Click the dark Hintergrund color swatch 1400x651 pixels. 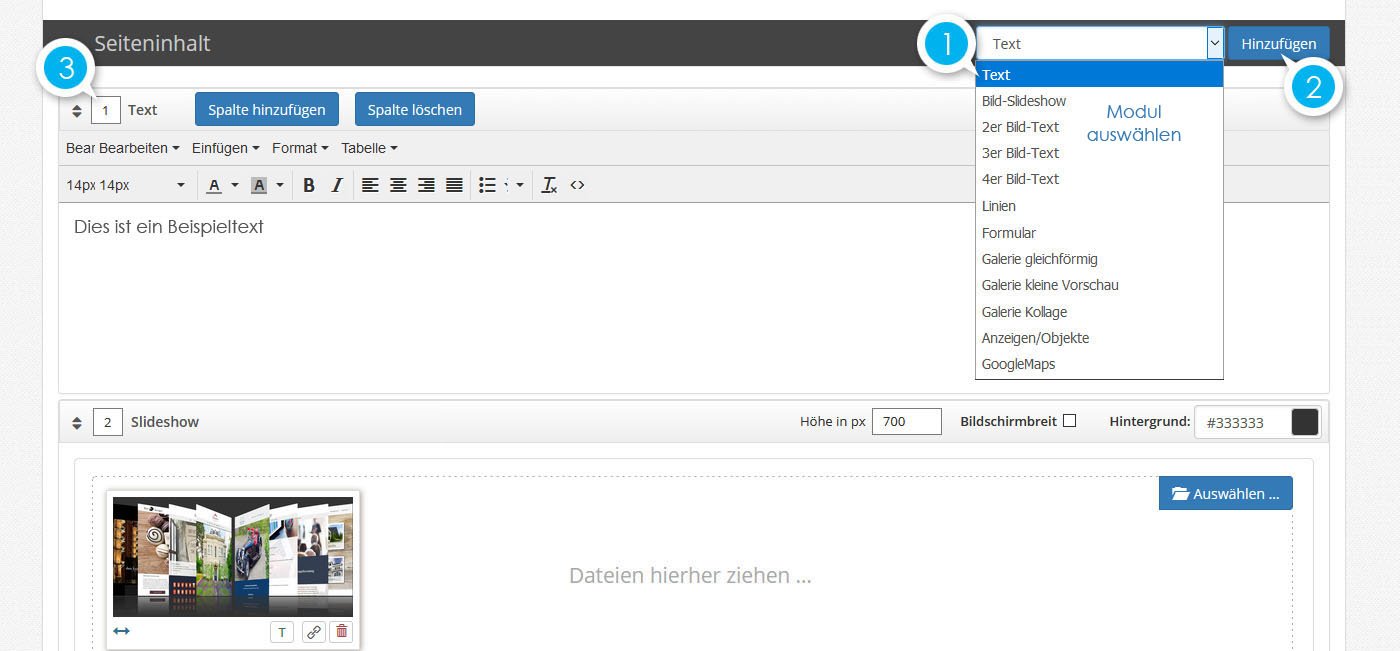(1305, 422)
